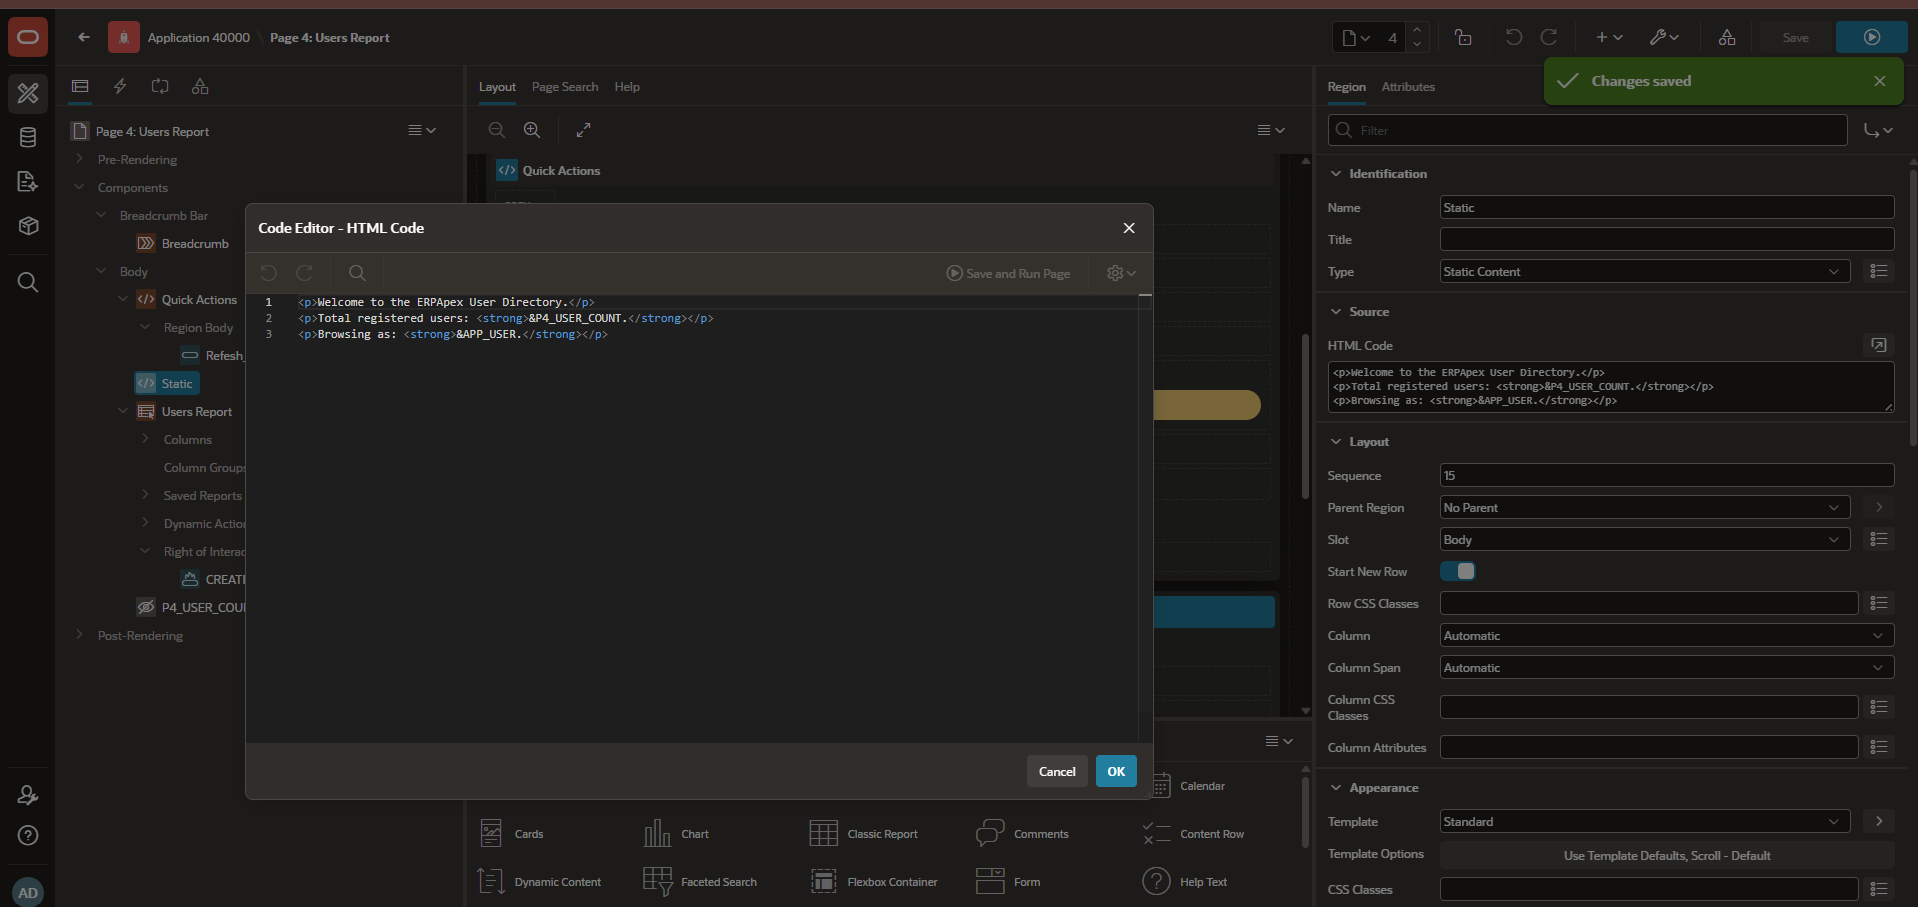Increment the page number stepper
The image size is (1918, 907).
click(x=1417, y=30)
